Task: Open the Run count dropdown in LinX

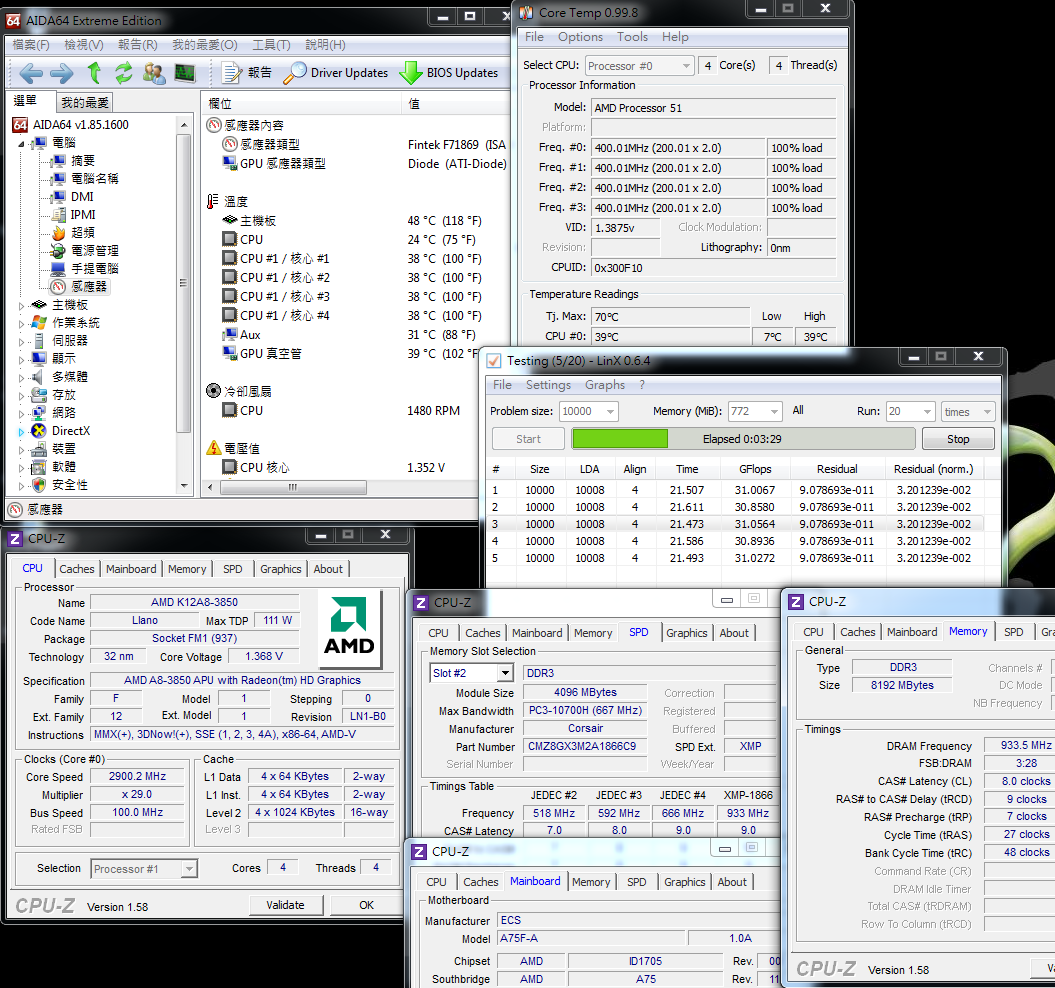Action: click(911, 411)
